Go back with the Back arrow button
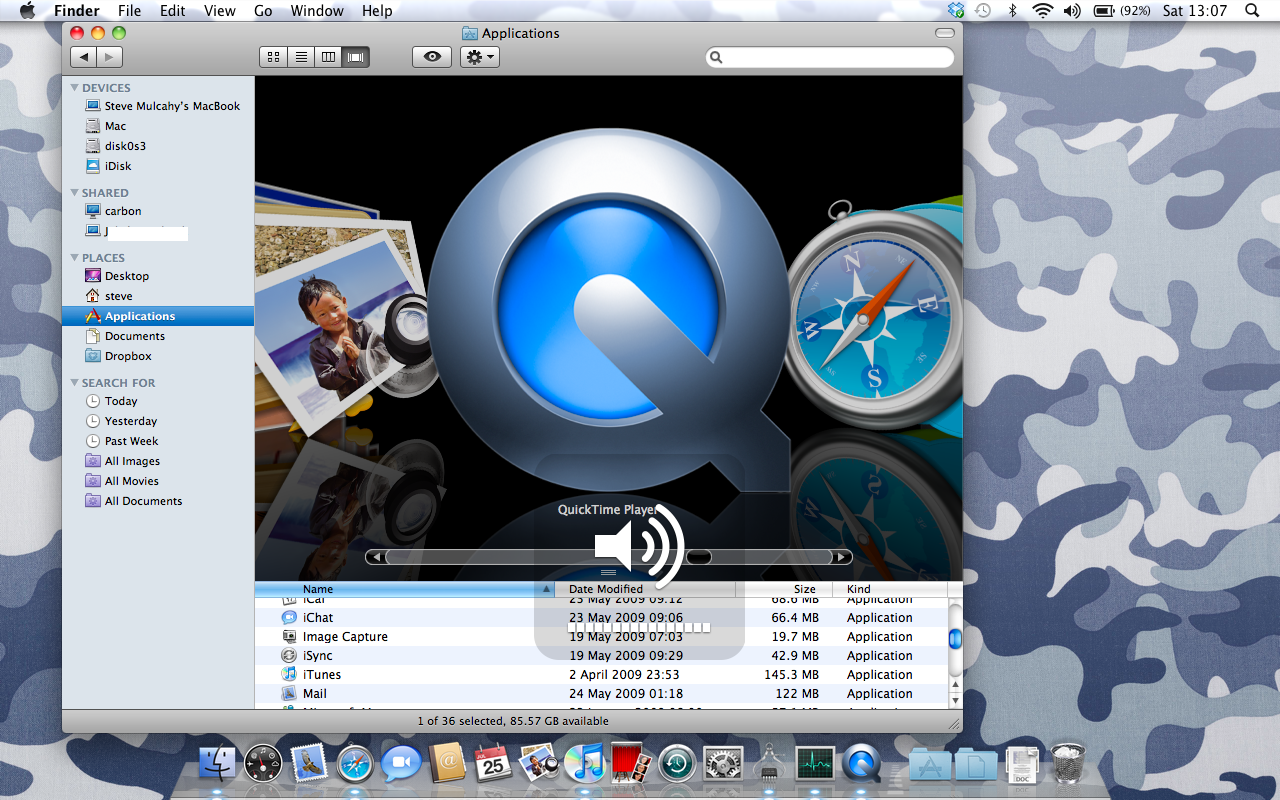The image size is (1280, 800). (83, 57)
